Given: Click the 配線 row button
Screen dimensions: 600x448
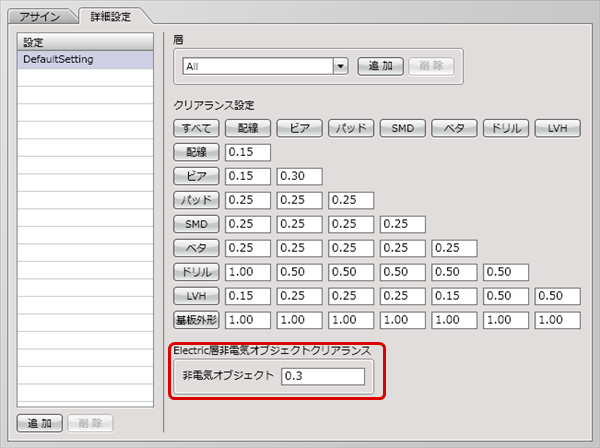Looking at the screenshot, I should tap(196, 152).
